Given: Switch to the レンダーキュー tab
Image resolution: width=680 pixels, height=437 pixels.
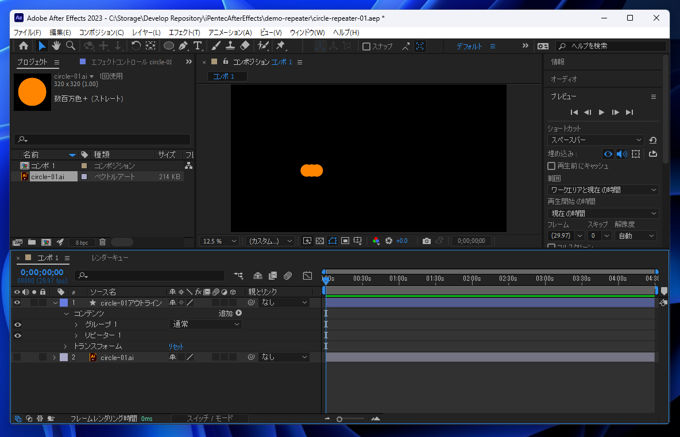Looking at the screenshot, I should 109,258.
